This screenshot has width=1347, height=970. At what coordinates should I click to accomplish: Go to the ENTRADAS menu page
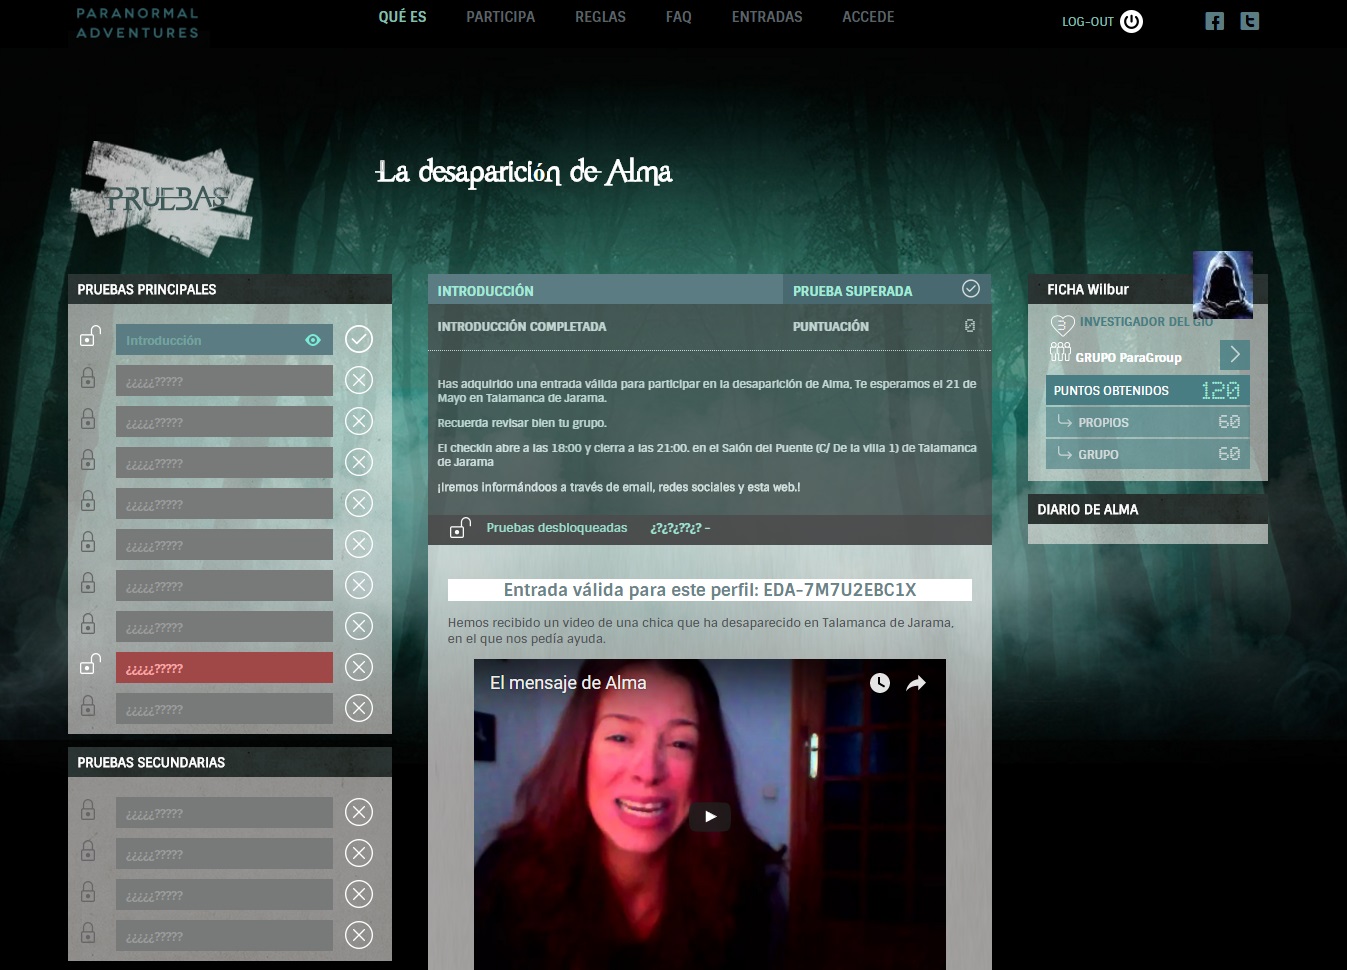click(766, 17)
